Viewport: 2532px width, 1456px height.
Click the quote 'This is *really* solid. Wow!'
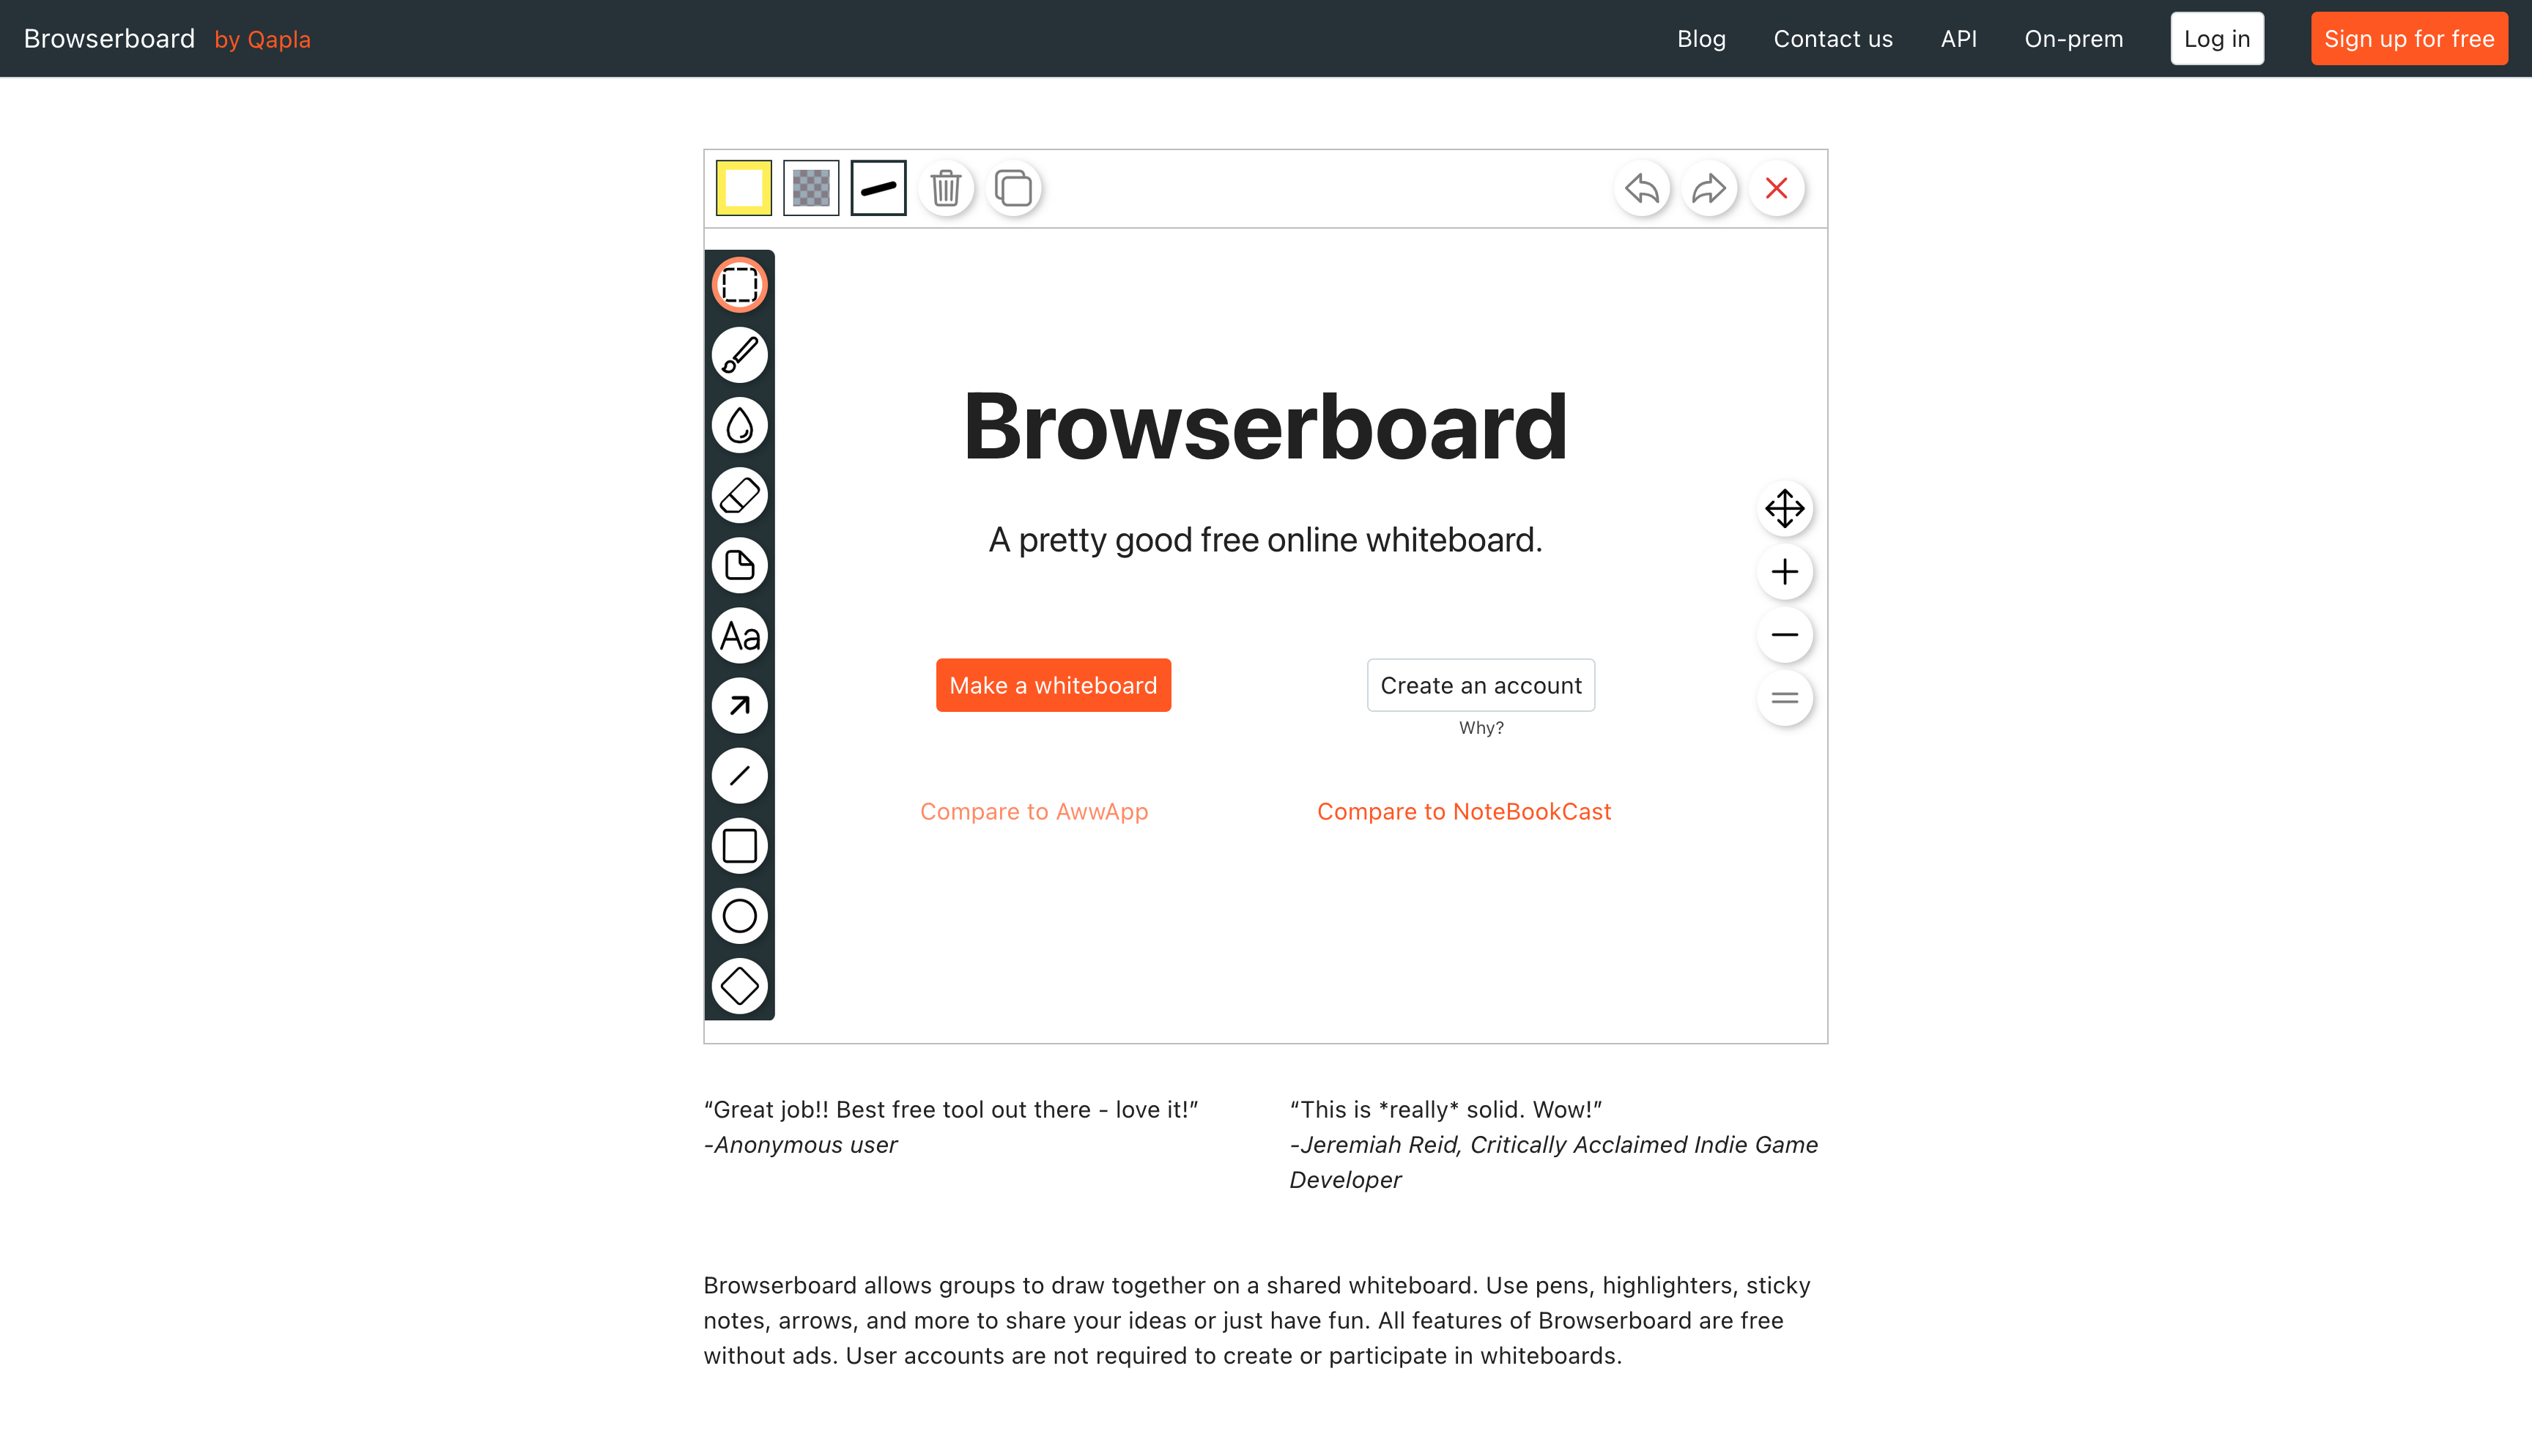click(1446, 1110)
